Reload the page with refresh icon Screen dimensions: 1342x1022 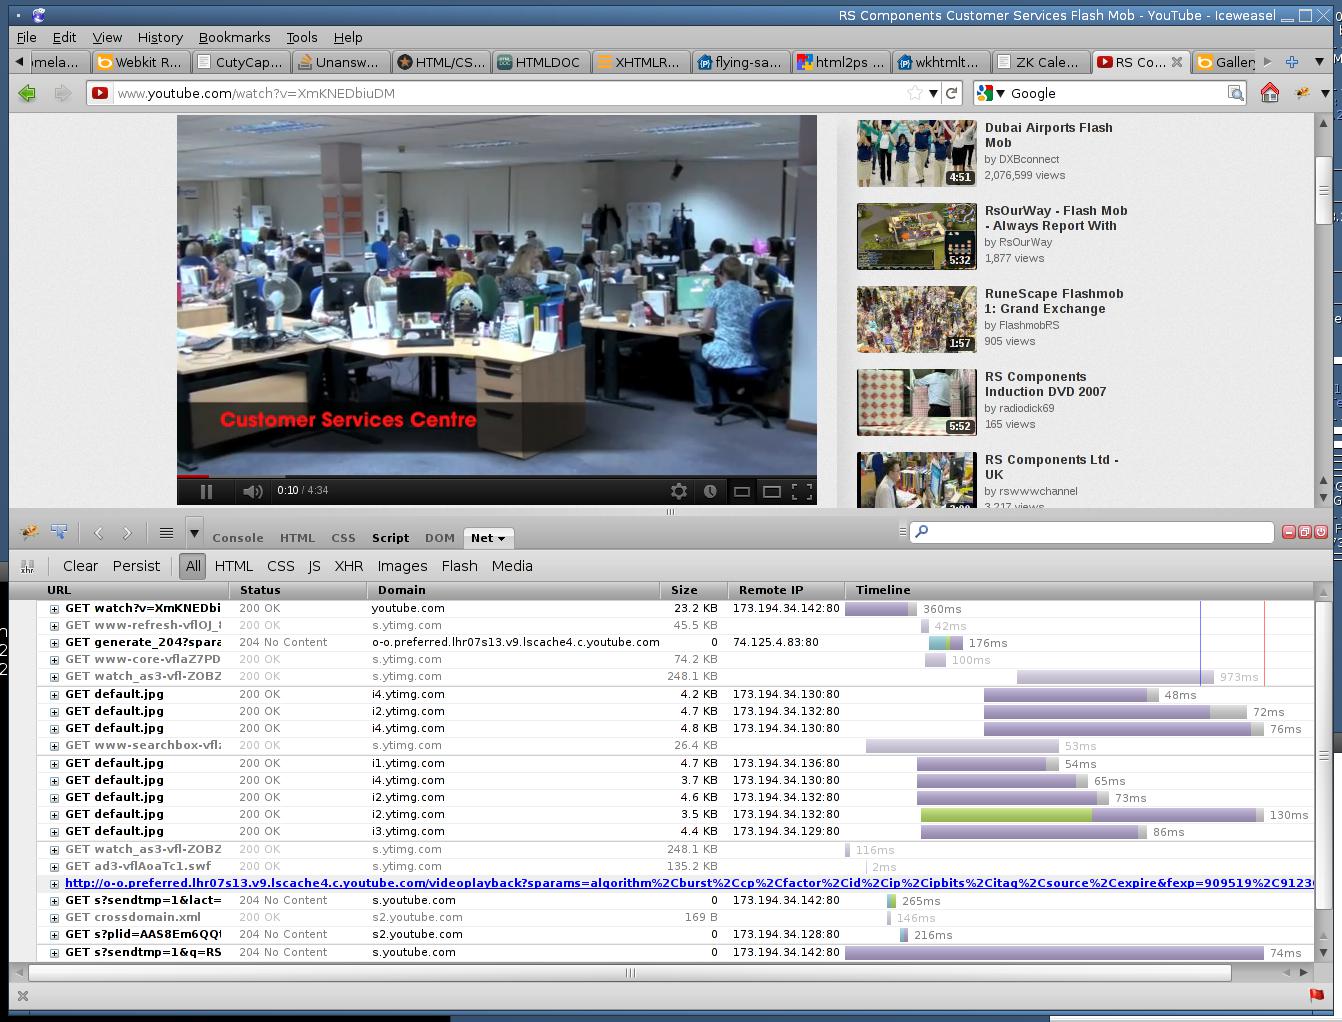(952, 93)
